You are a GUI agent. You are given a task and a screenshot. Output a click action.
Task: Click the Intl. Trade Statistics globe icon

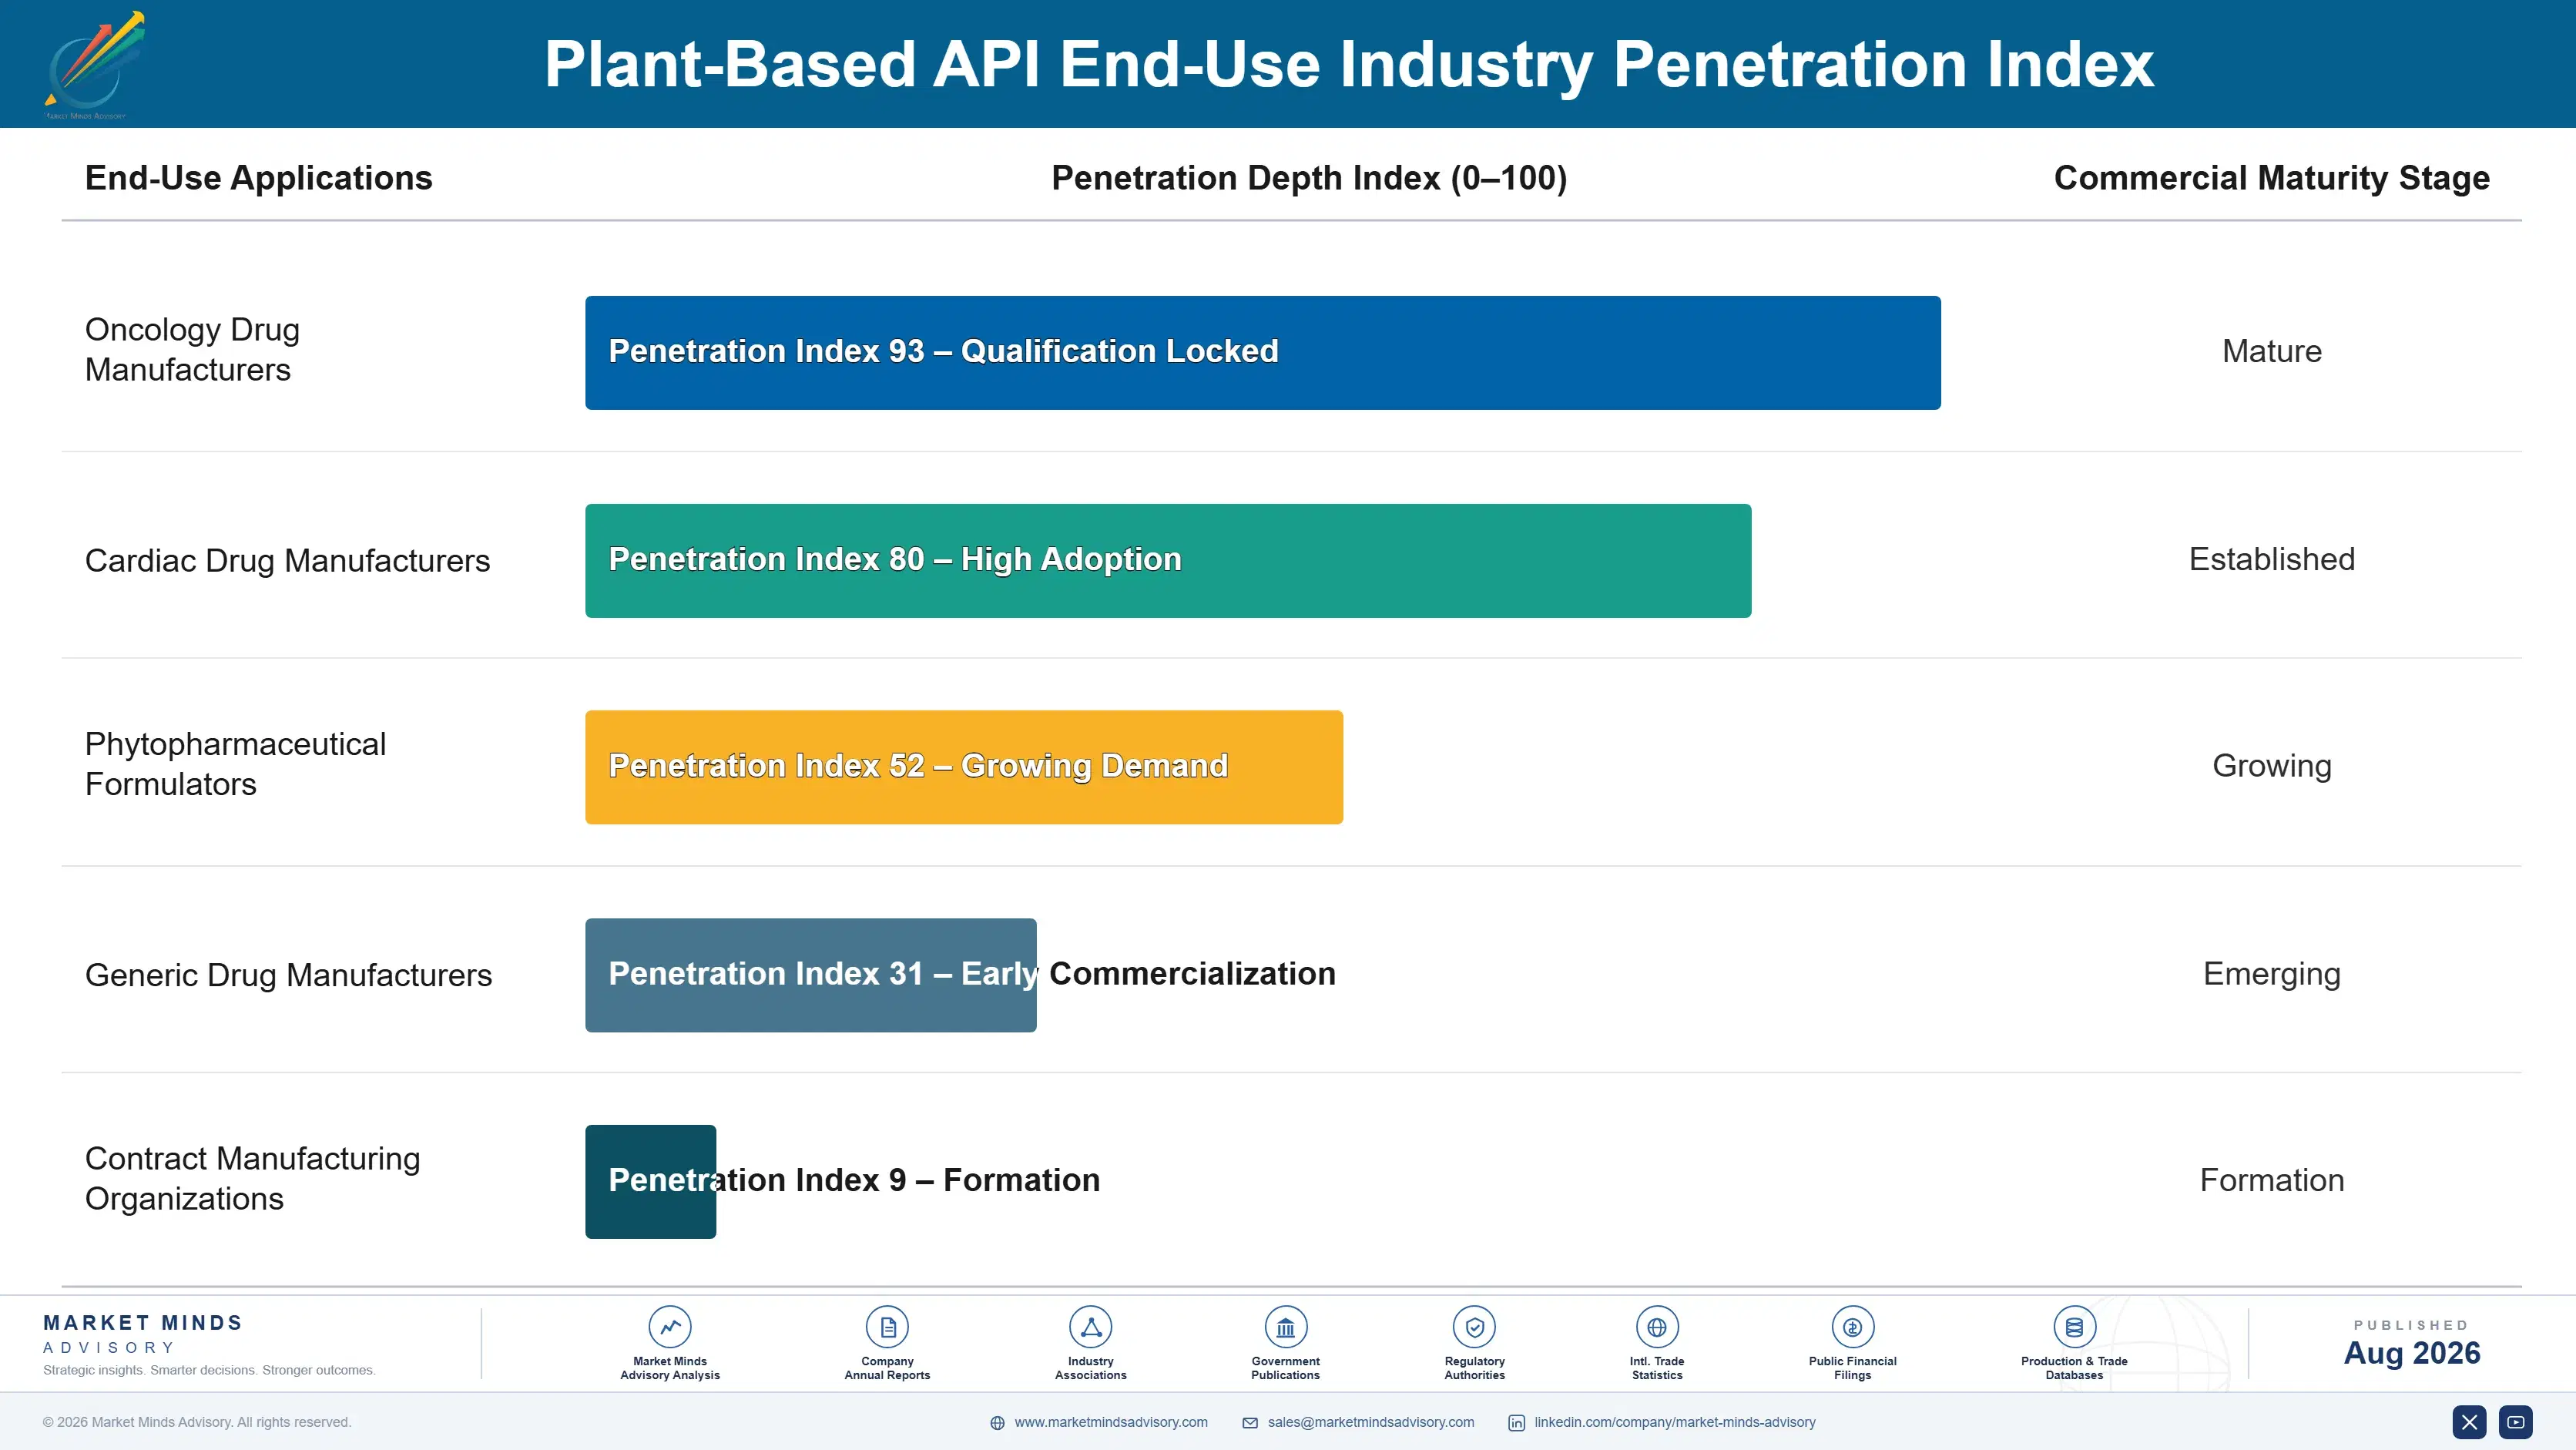coord(1657,1327)
